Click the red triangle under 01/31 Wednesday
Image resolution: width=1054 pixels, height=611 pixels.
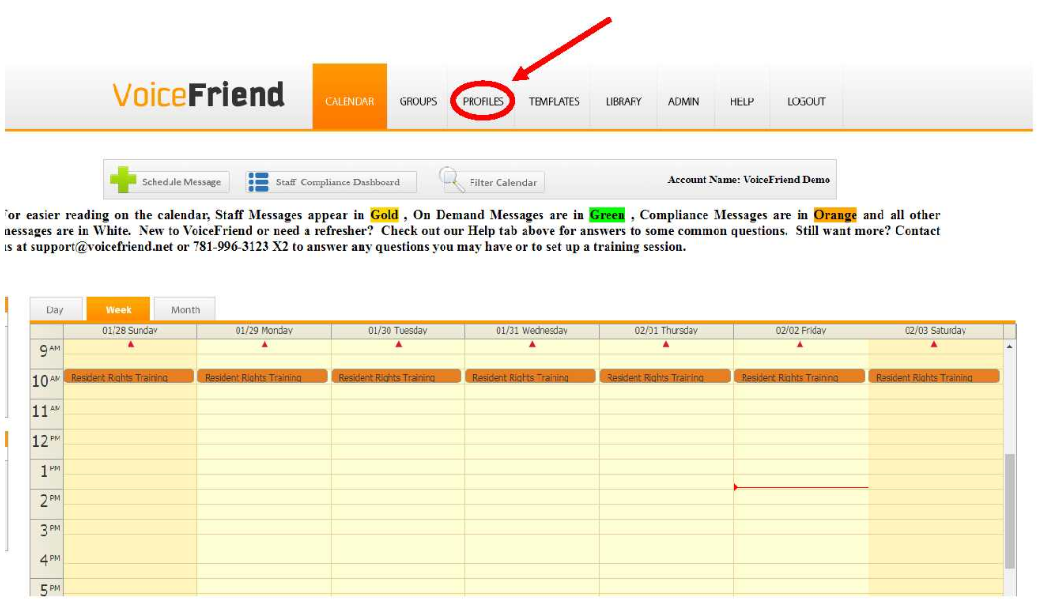click(532, 344)
